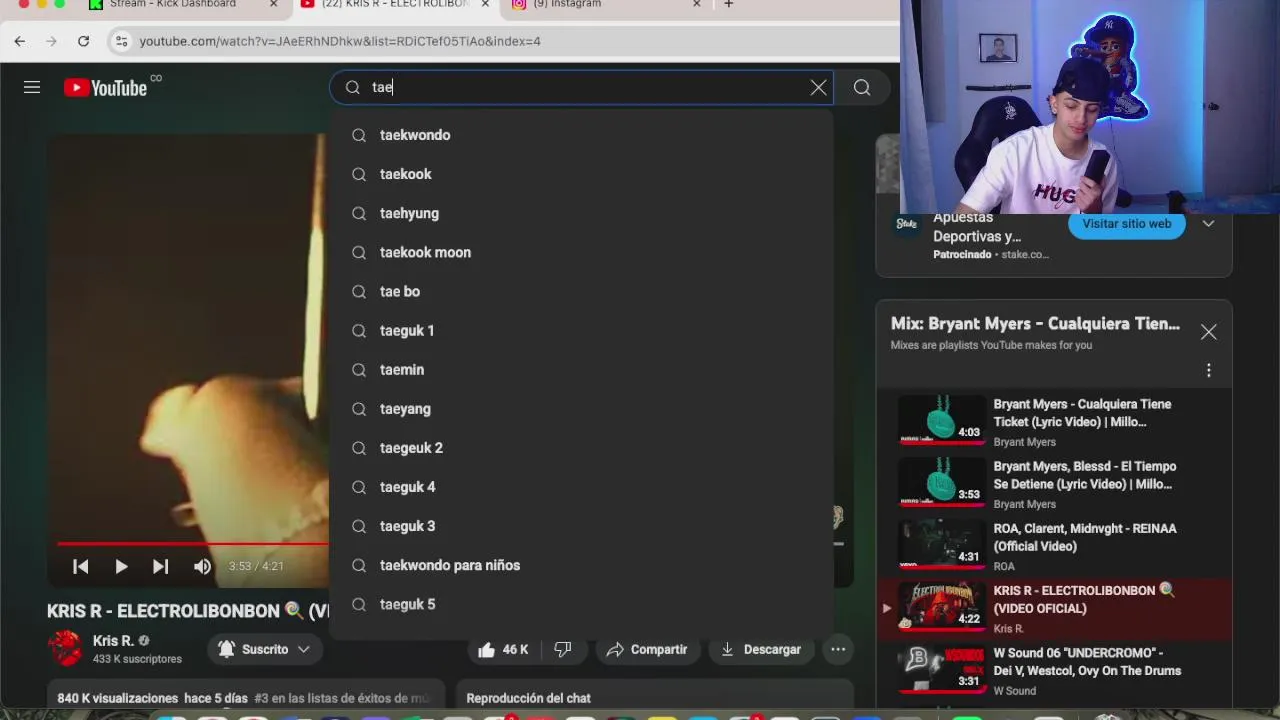Open Reproducción del chat panel
The image size is (1280, 720).
pyautogui.click(x=654, y=698)
